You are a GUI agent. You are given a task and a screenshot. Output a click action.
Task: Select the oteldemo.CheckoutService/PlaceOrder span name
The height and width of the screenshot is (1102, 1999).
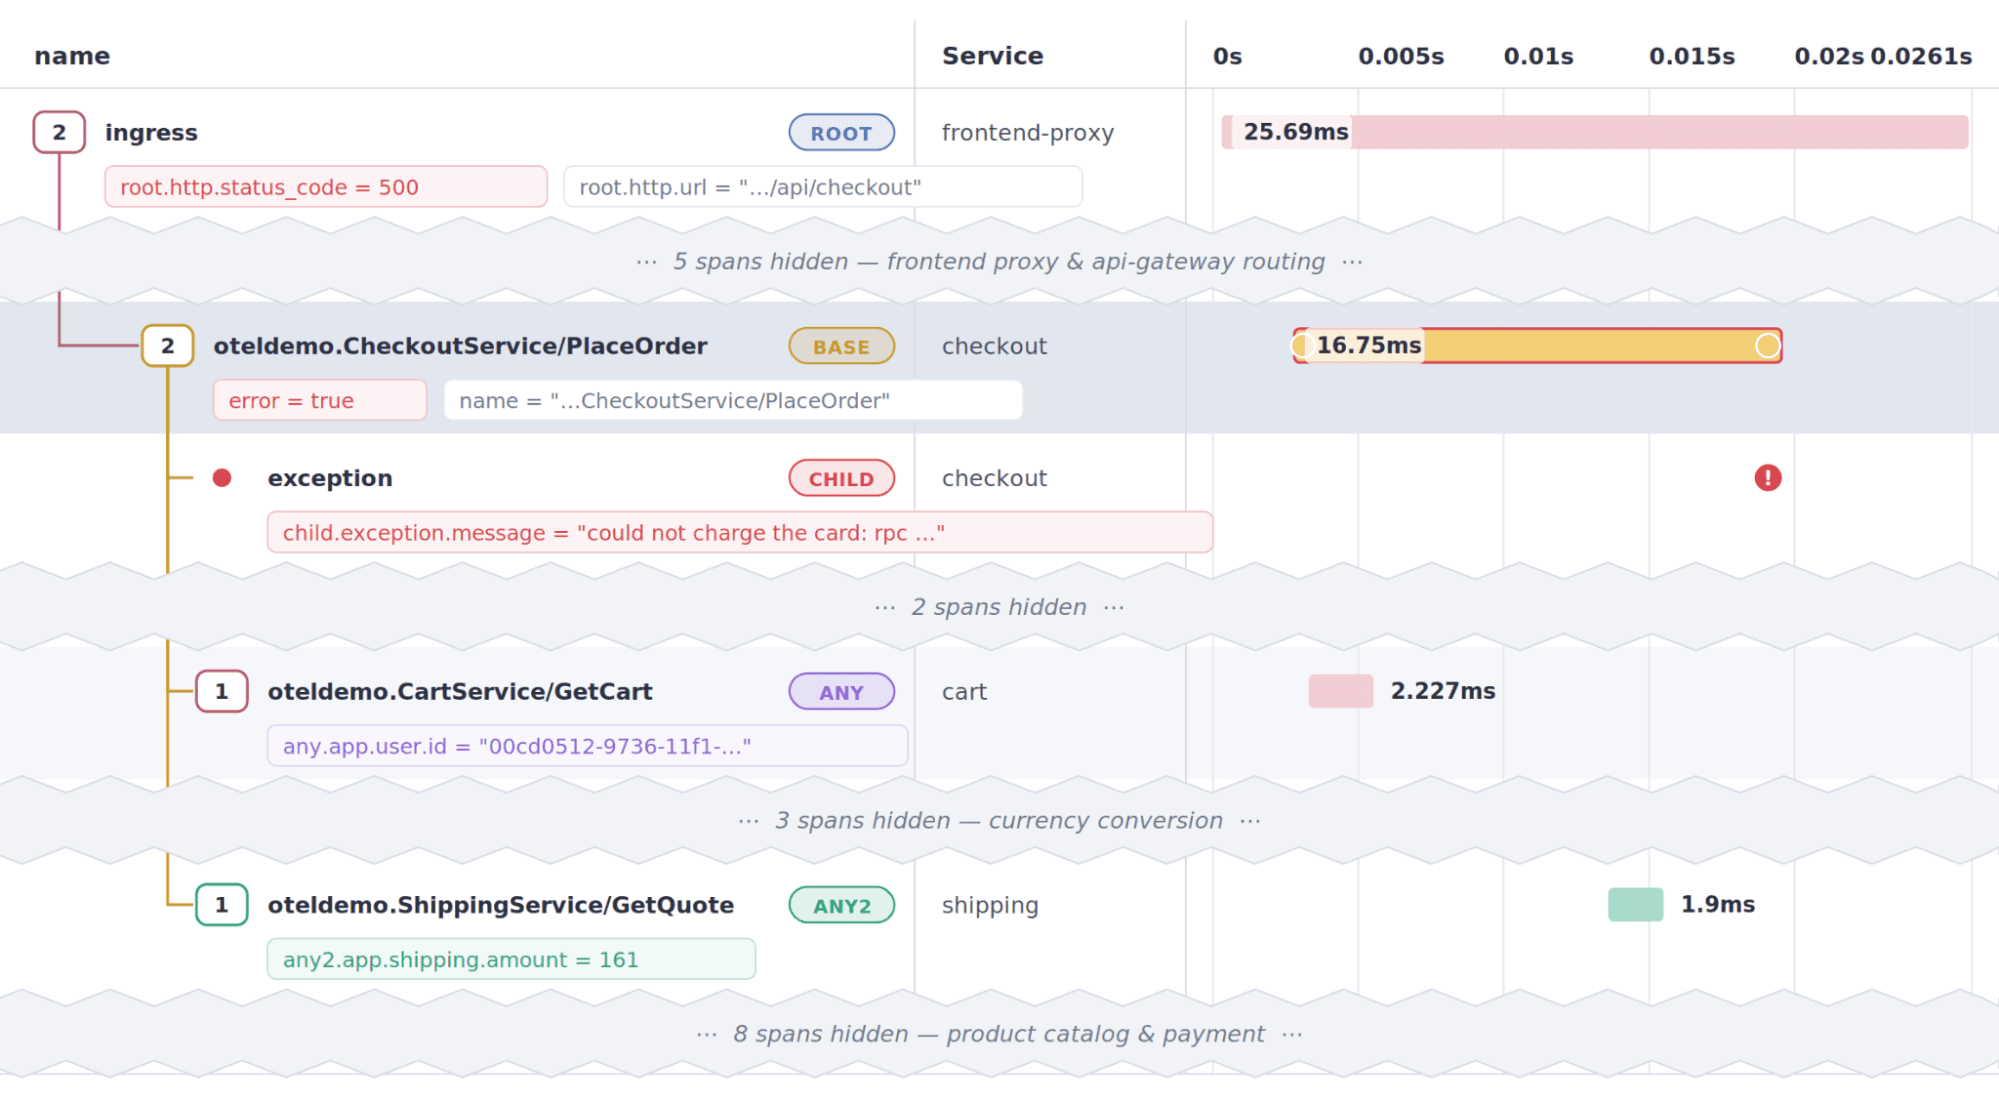coord(460,346)
